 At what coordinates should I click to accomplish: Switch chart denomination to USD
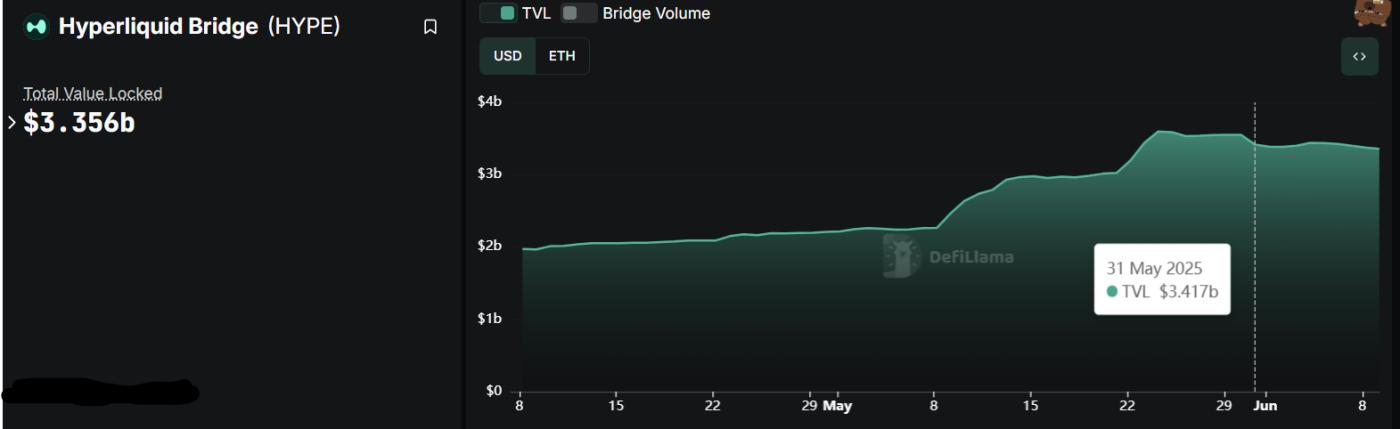point(508,56)
